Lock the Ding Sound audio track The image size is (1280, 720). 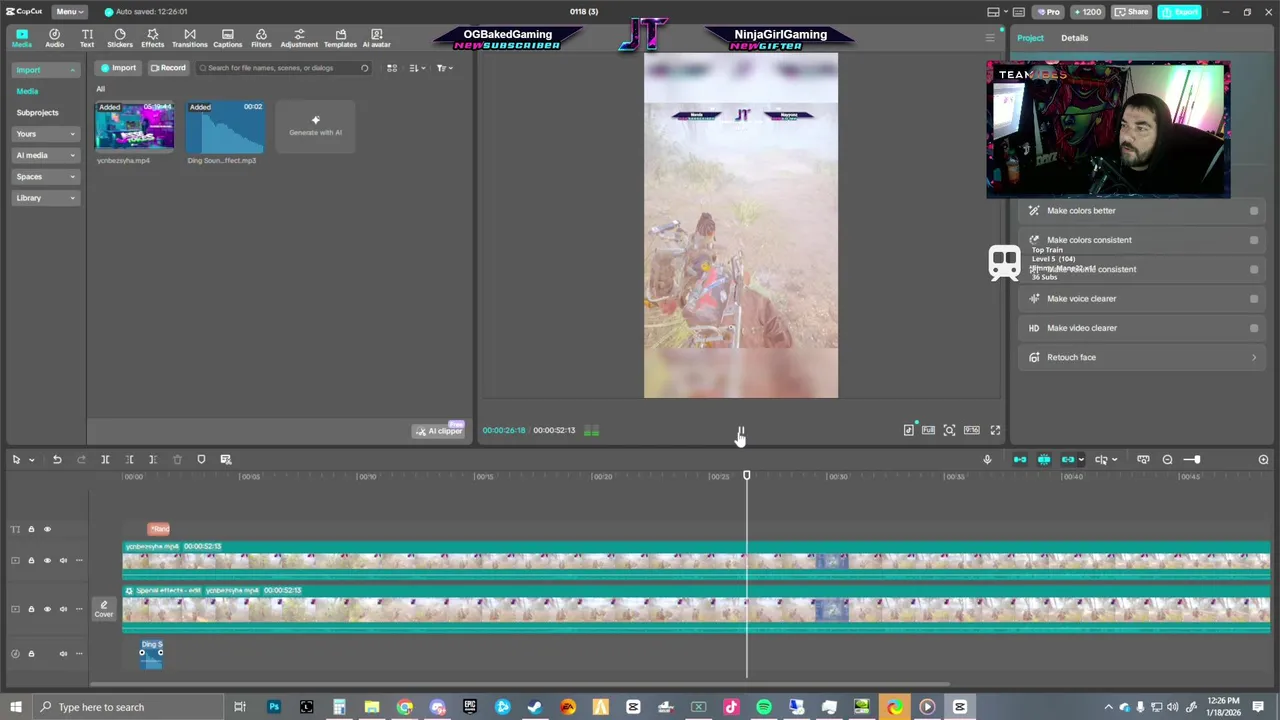(x=31, y=653)
